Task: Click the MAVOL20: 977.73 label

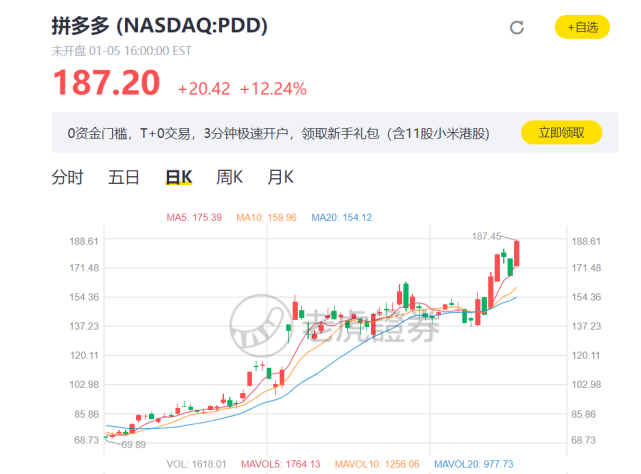Action: pyautogui.click(x=474, y=464)
